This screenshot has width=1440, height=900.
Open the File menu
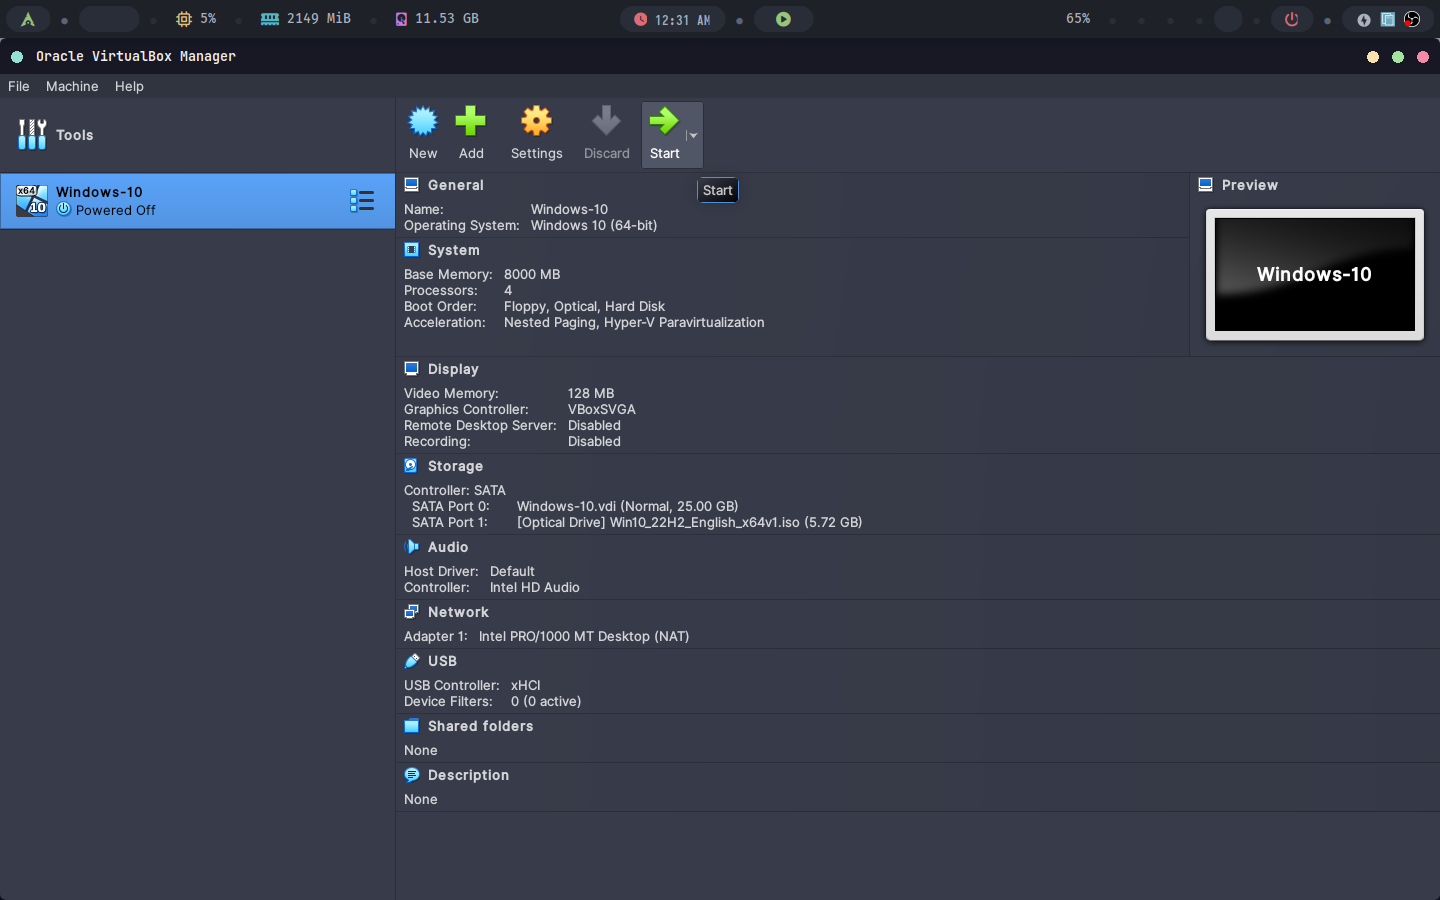click(x=19, y=86)
